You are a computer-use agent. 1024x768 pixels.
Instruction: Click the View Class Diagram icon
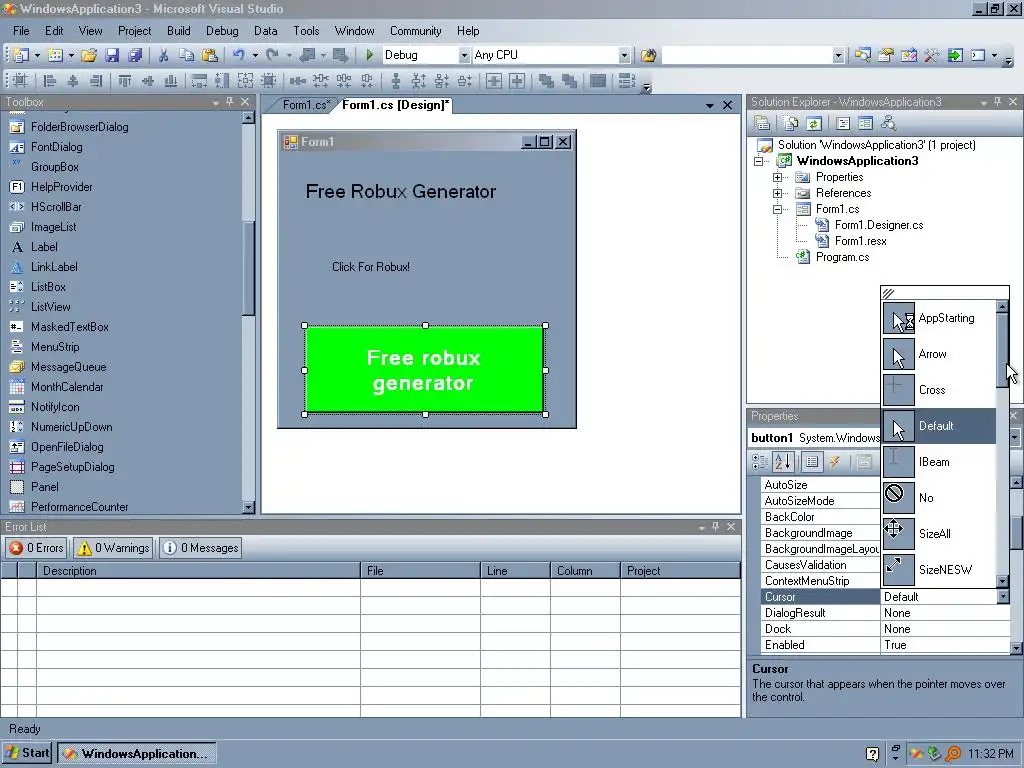click(x=888, y=123)
